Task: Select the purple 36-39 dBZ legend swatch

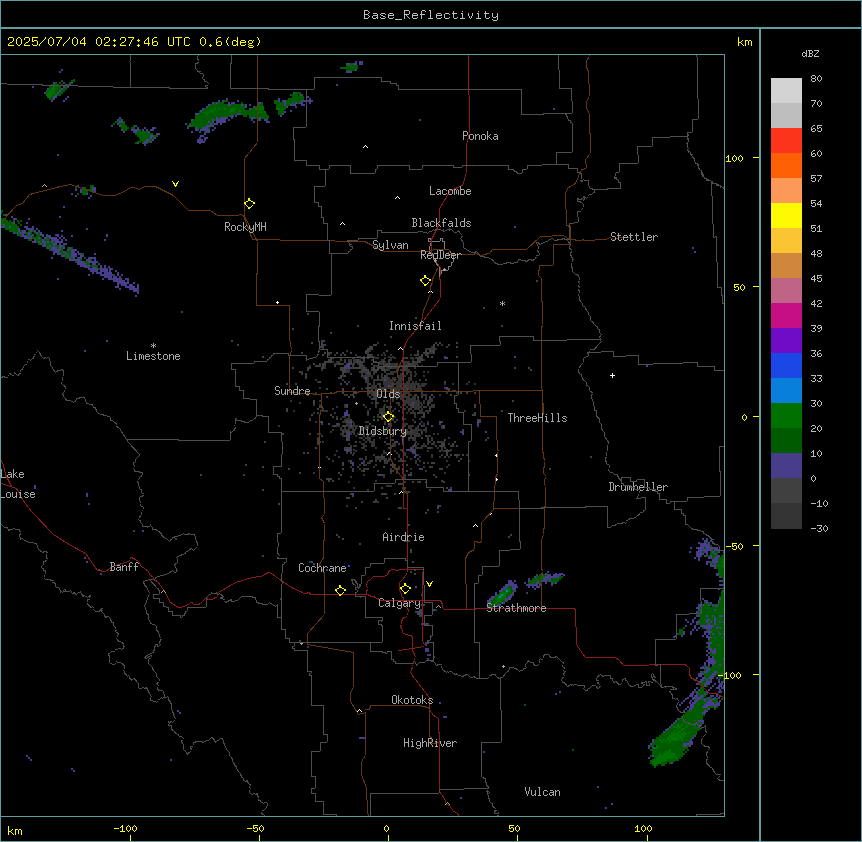Action: coord(786,340)
